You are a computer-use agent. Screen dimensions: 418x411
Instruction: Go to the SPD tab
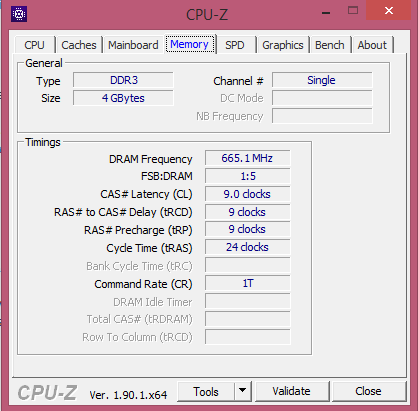235,45
